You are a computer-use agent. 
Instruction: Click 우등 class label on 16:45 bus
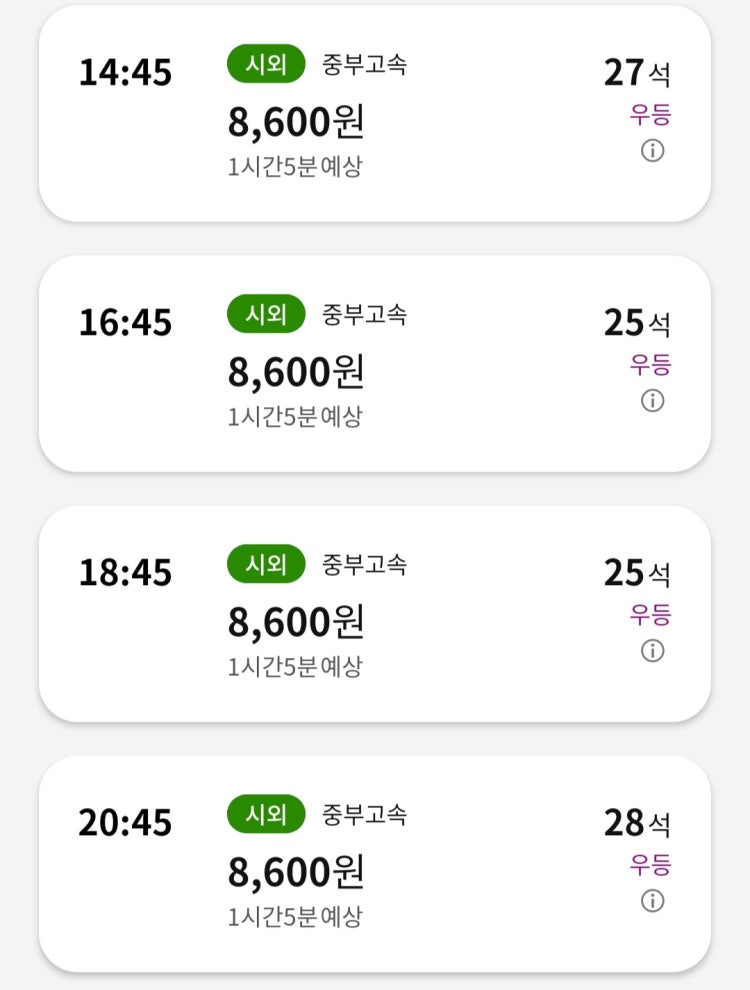coord(650,365)
